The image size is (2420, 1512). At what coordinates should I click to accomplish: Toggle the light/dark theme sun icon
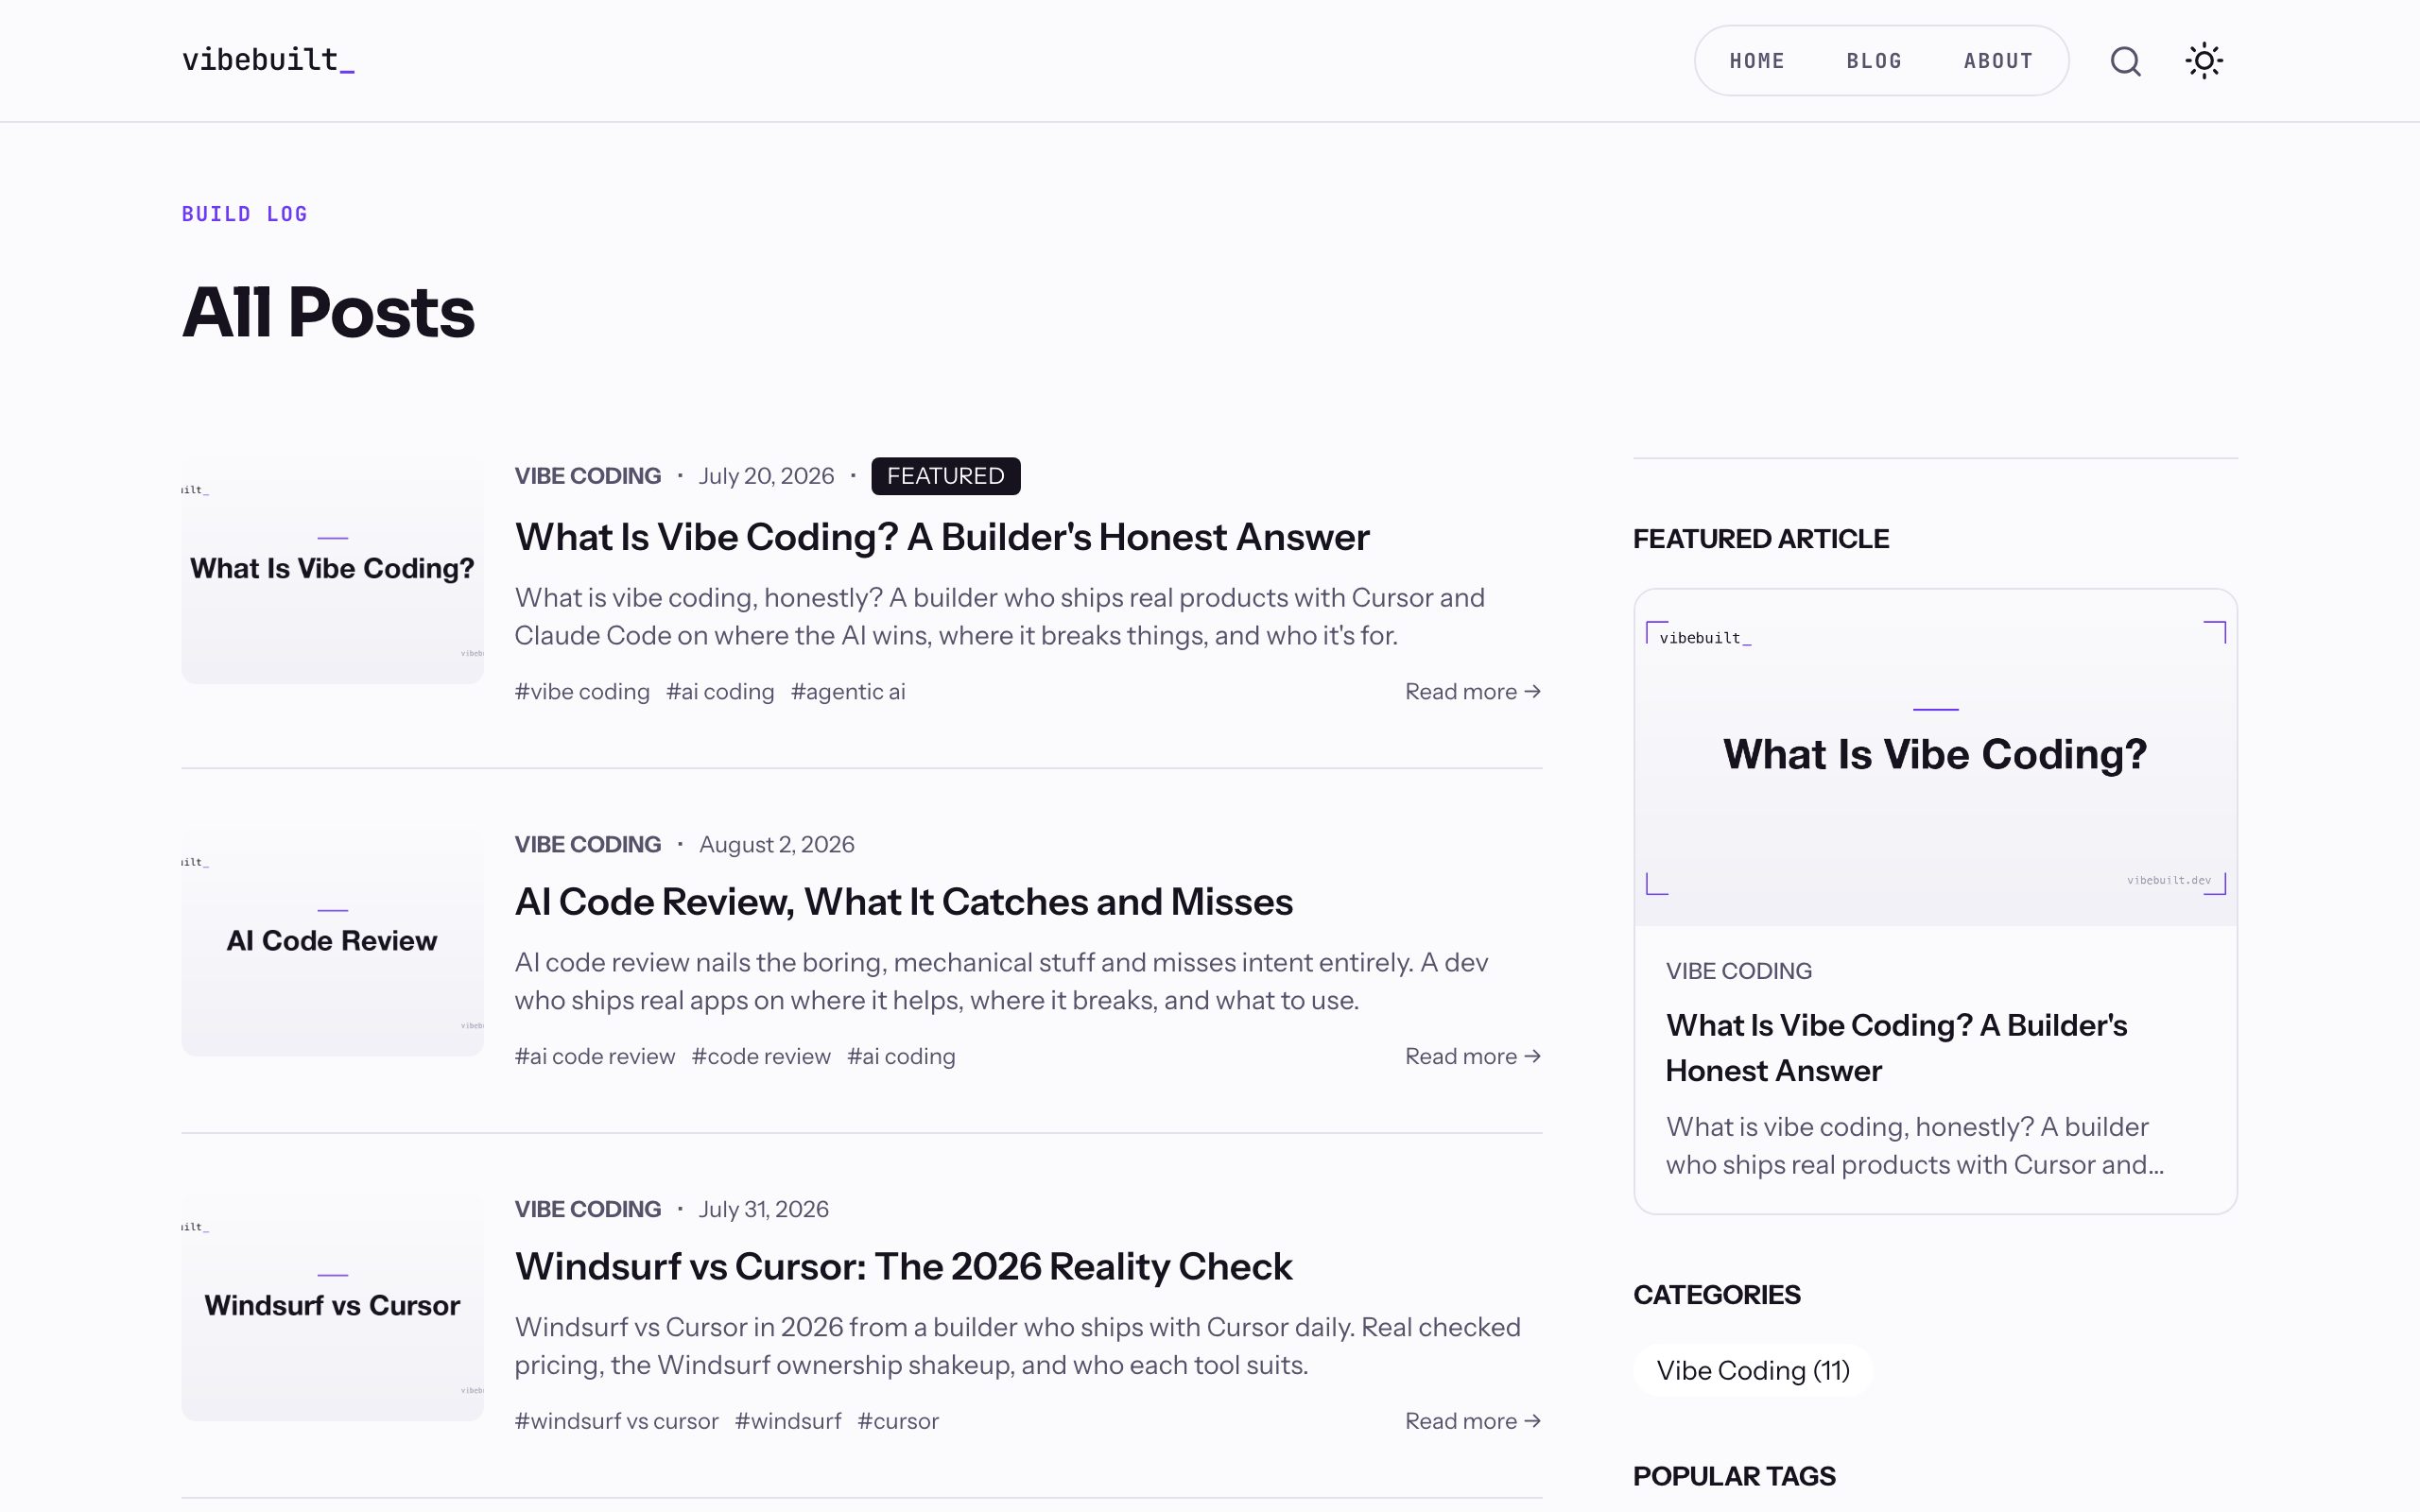pos(2204,61)
